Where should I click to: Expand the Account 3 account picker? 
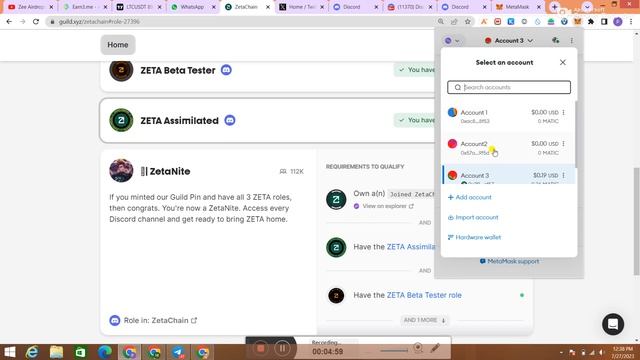coord(509,40)
